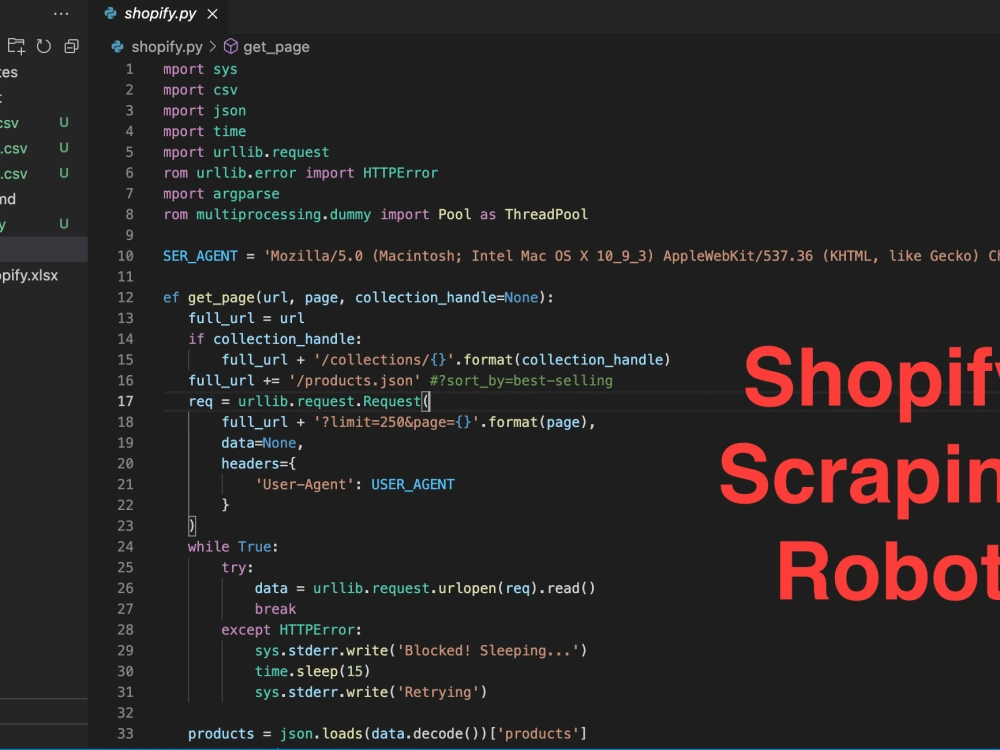
Task: Click 'csv' on line 2
Action: (225, 90)
